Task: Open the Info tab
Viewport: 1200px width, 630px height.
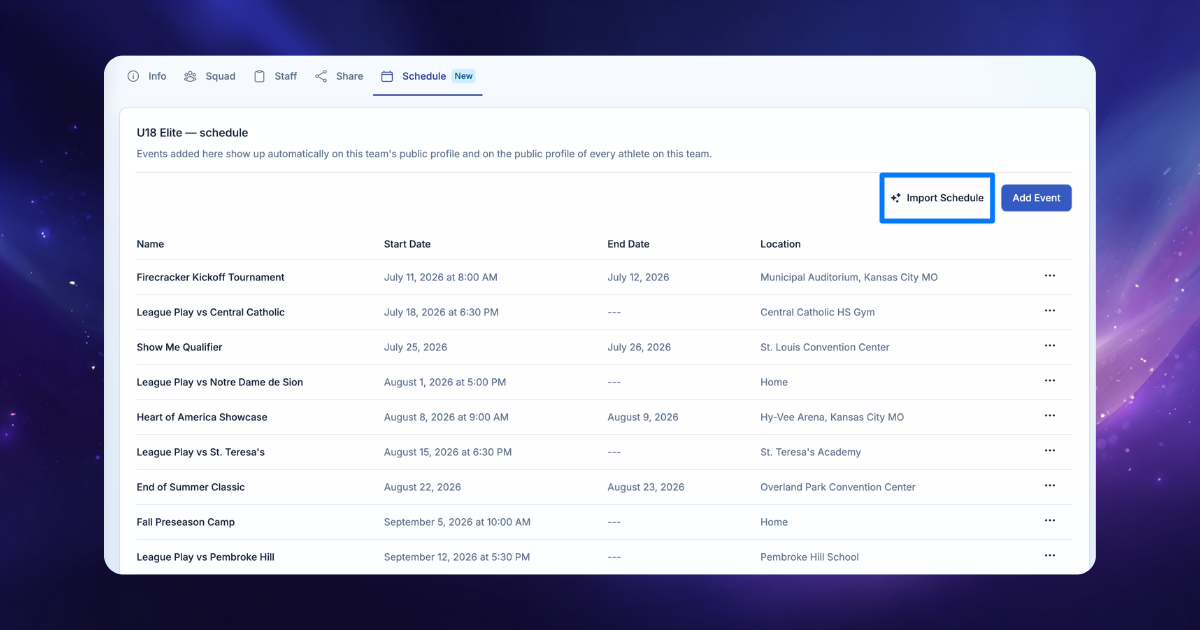Action: 147,76
